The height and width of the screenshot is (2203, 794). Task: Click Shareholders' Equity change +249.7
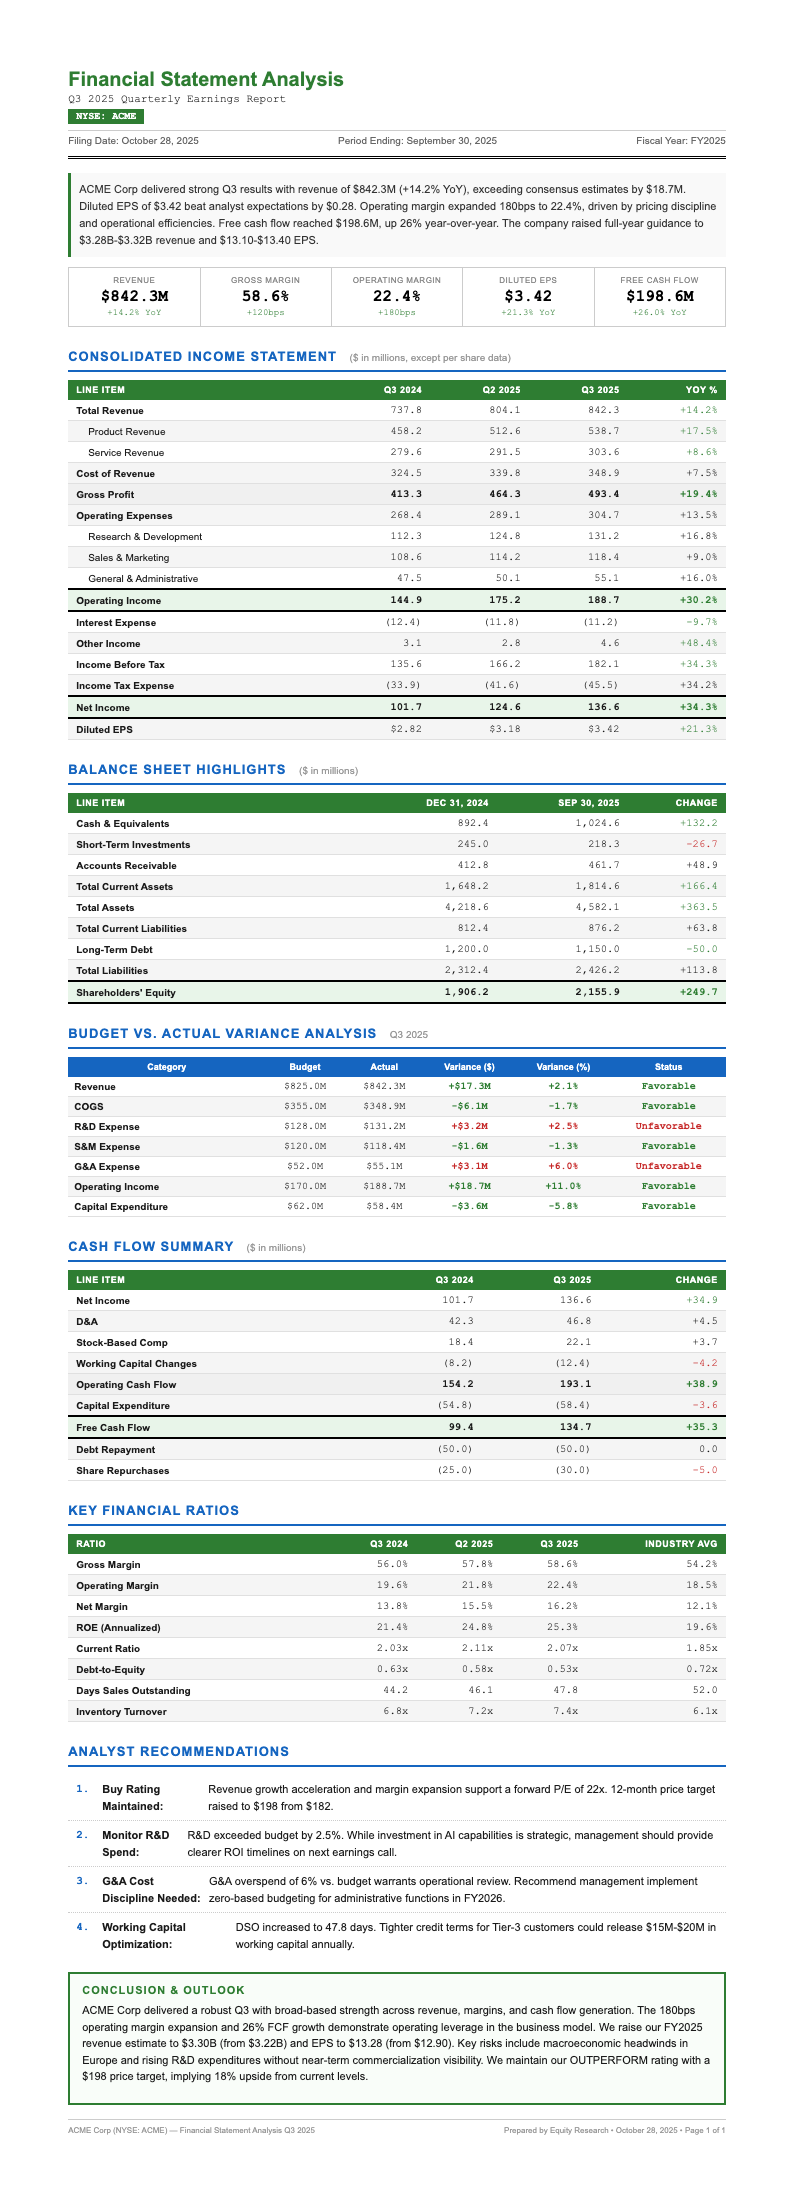pos(698,993)
